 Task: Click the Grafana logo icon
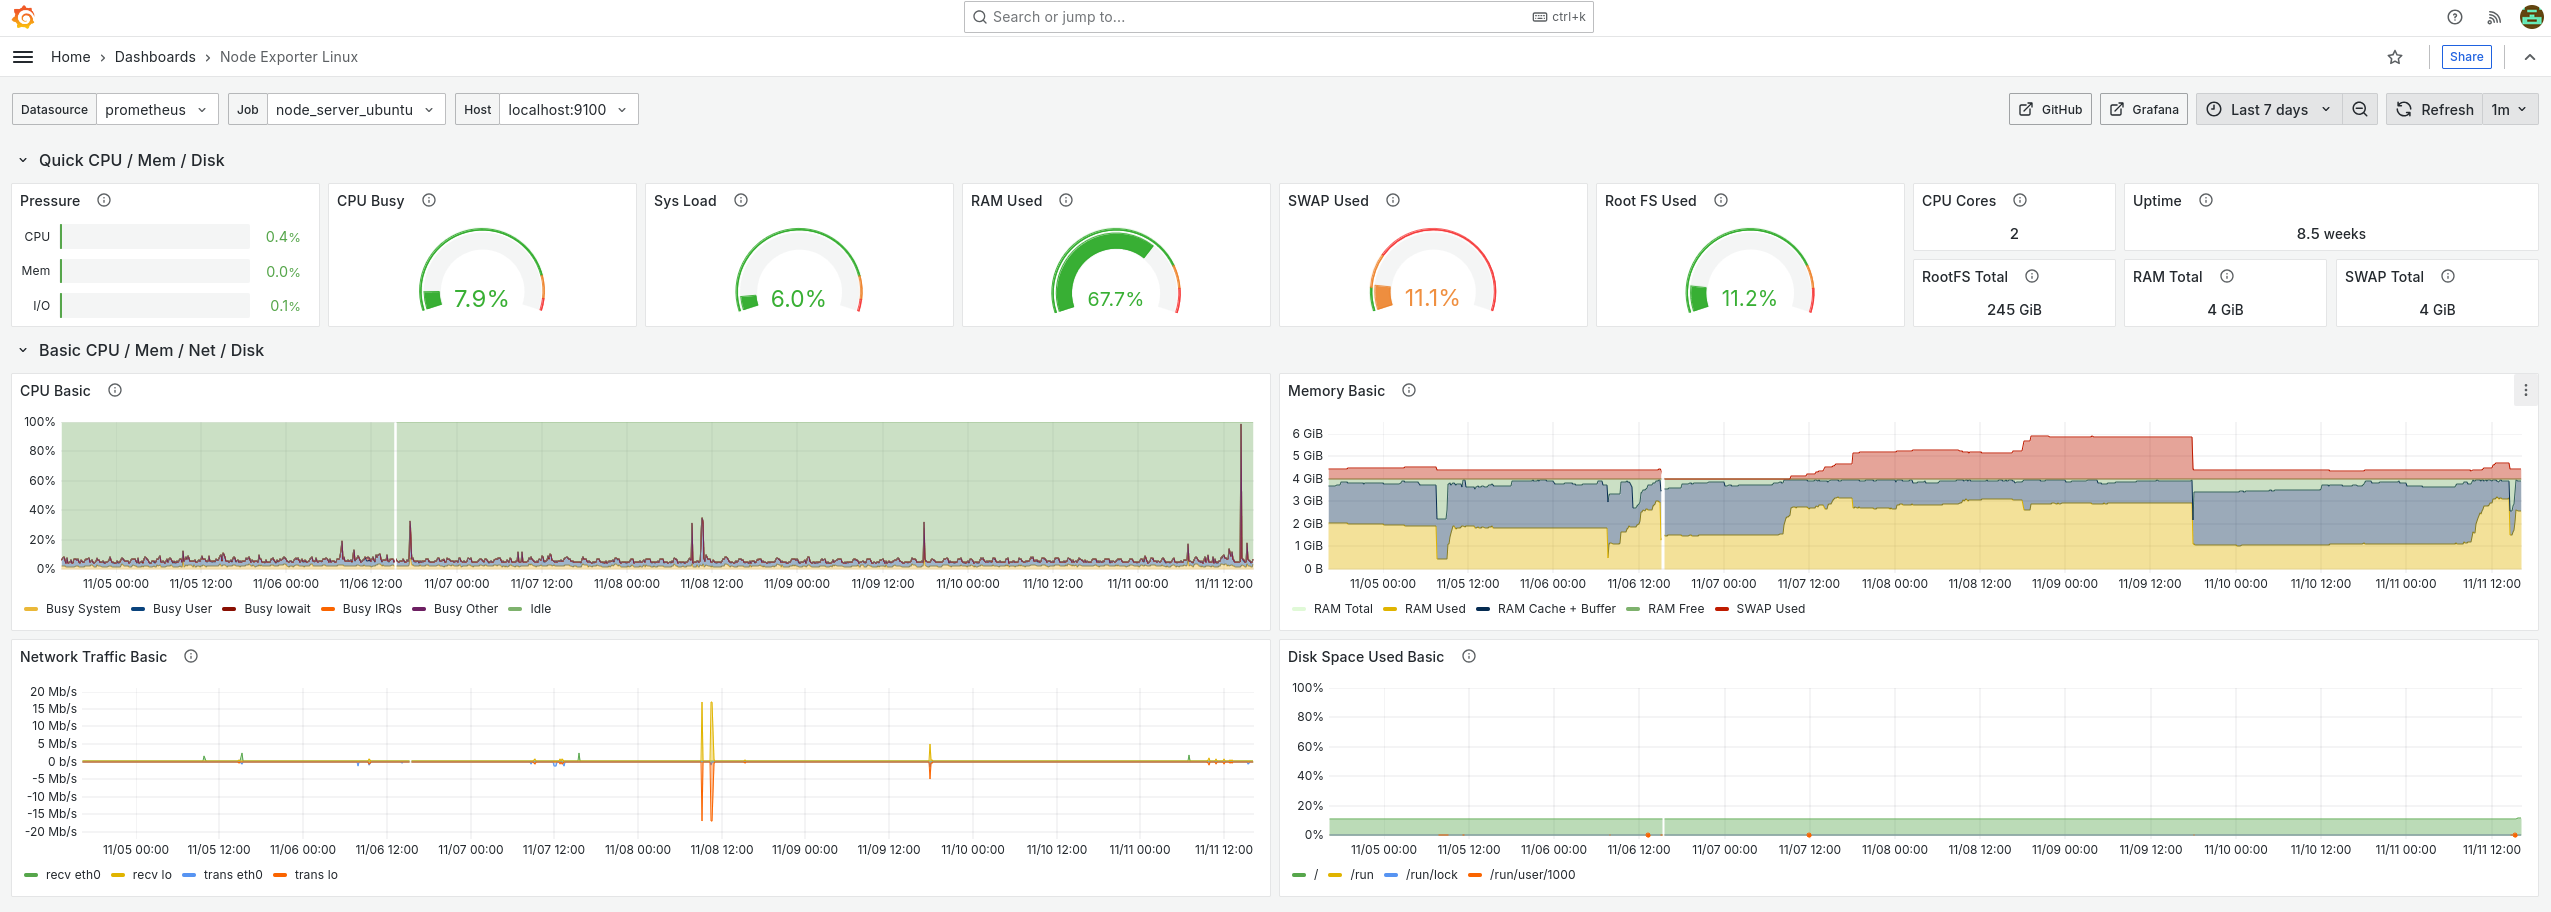[23, 17]
